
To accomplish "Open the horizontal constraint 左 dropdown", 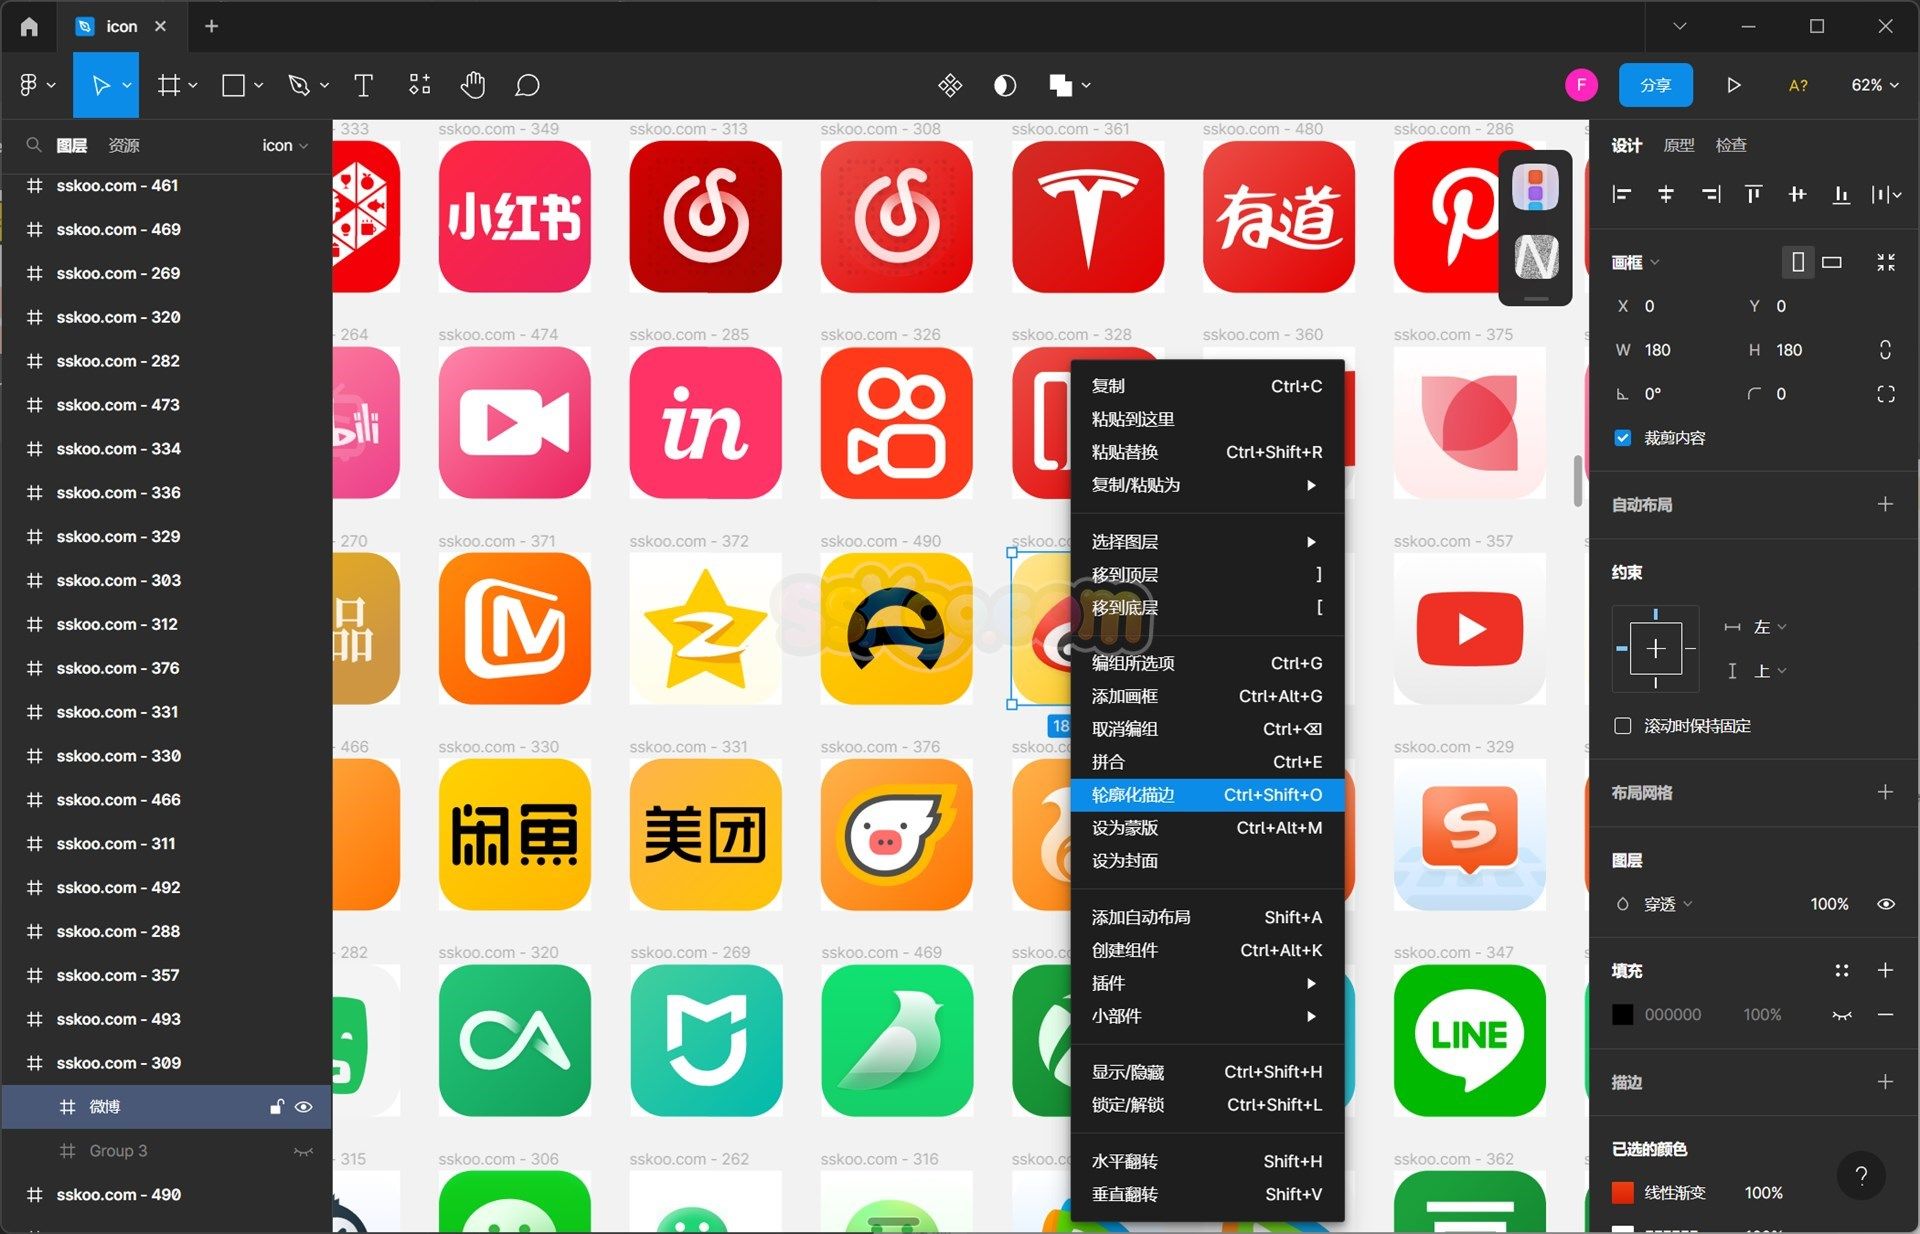I will [x=1769, y=627].
